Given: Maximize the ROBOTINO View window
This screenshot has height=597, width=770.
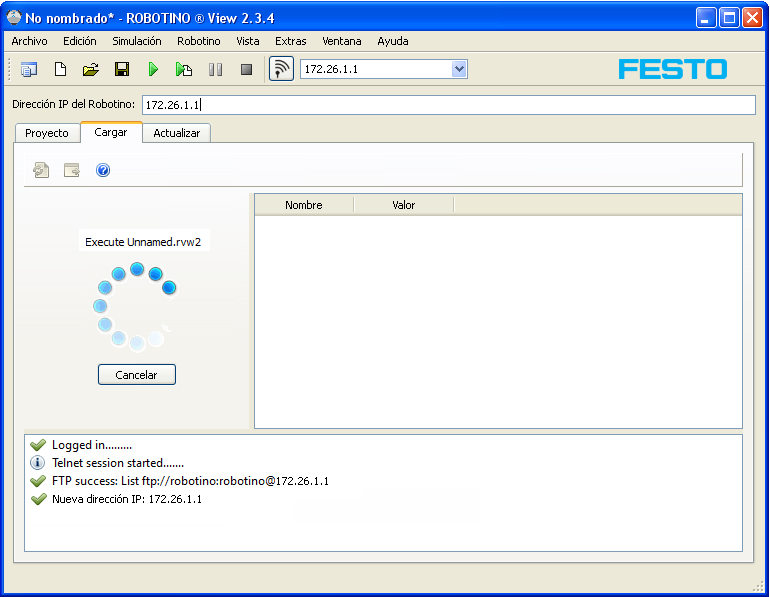Looking at the screenshot, I should 729,18.
